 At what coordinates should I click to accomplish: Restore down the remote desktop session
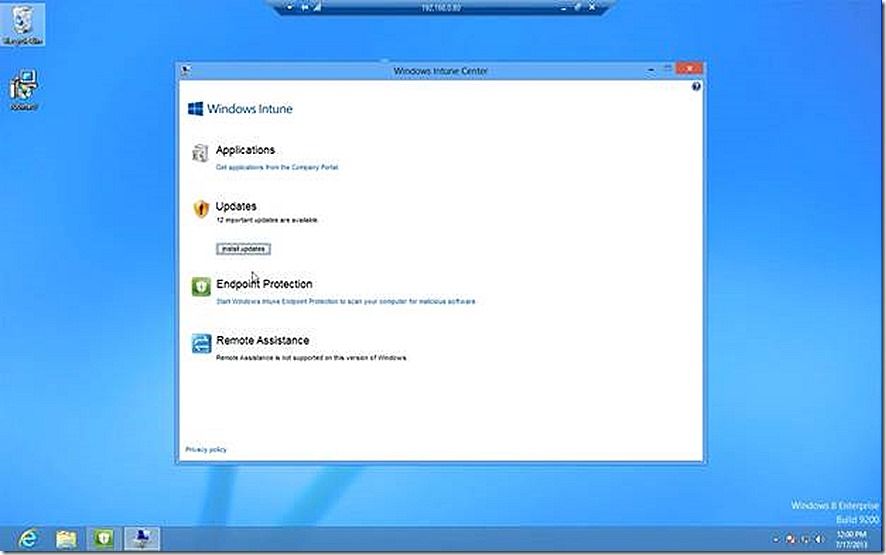coord(577,8)
